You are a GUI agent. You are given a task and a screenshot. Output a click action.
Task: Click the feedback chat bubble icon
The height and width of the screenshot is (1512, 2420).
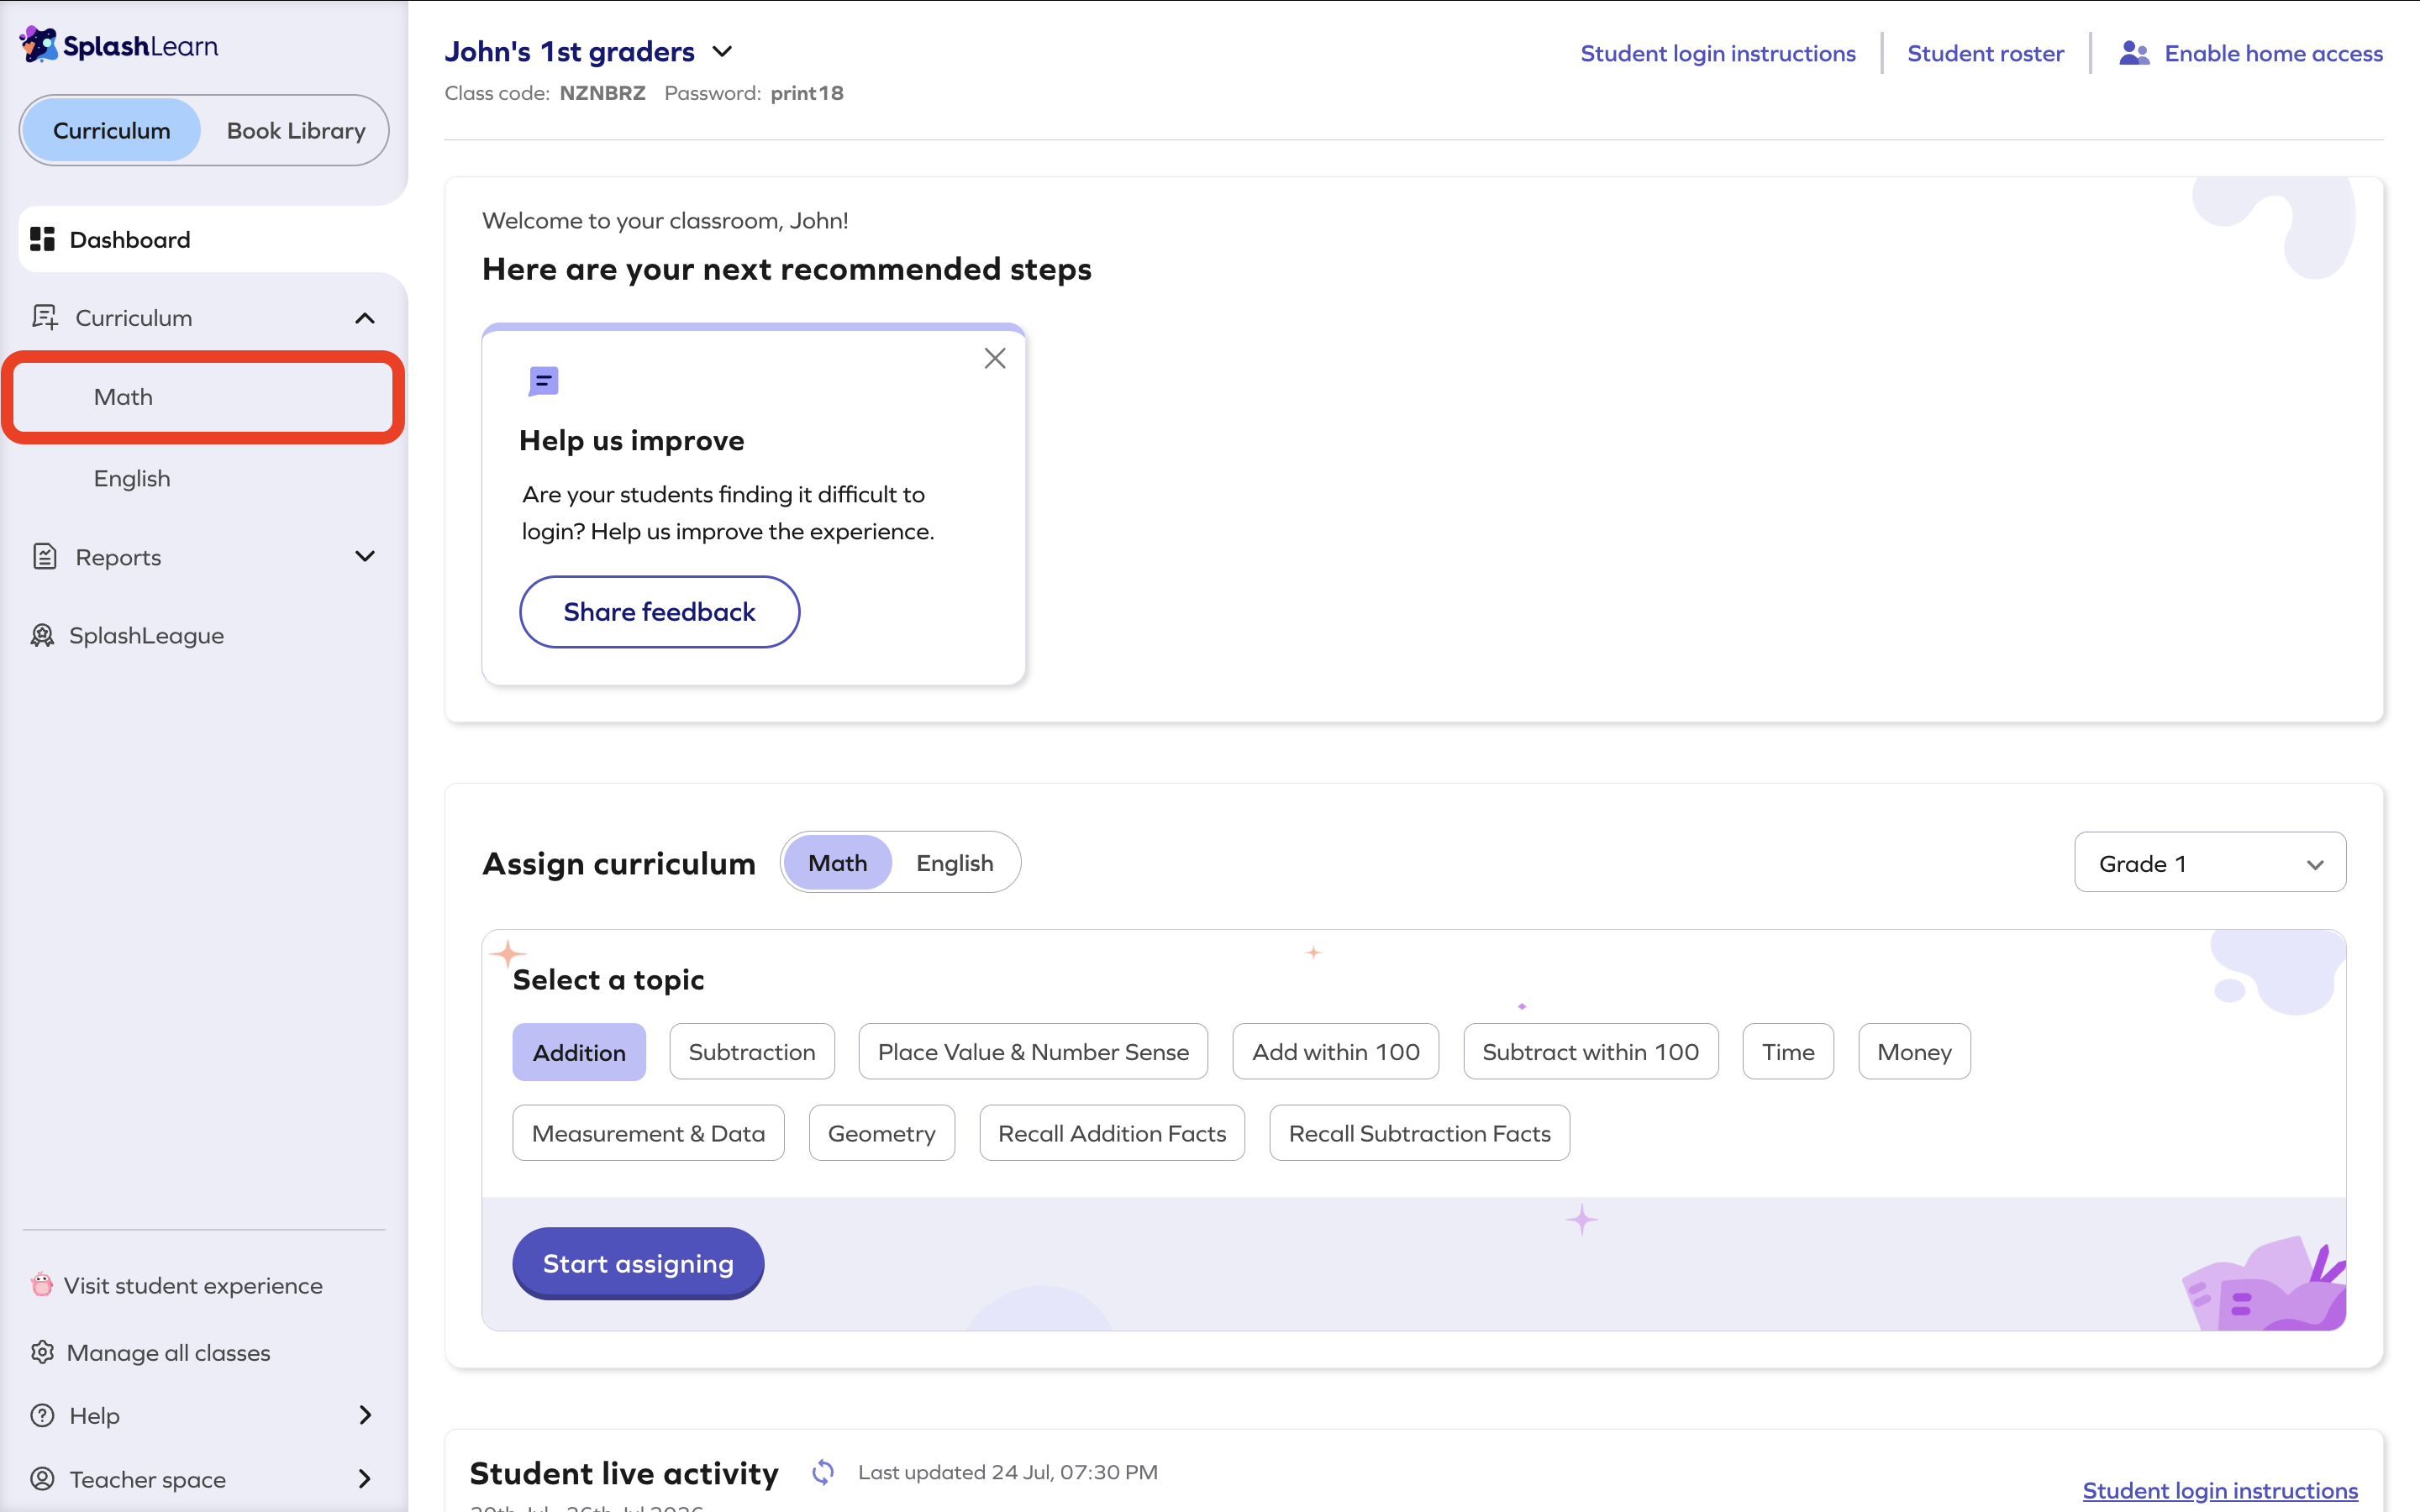coord(543,381)
